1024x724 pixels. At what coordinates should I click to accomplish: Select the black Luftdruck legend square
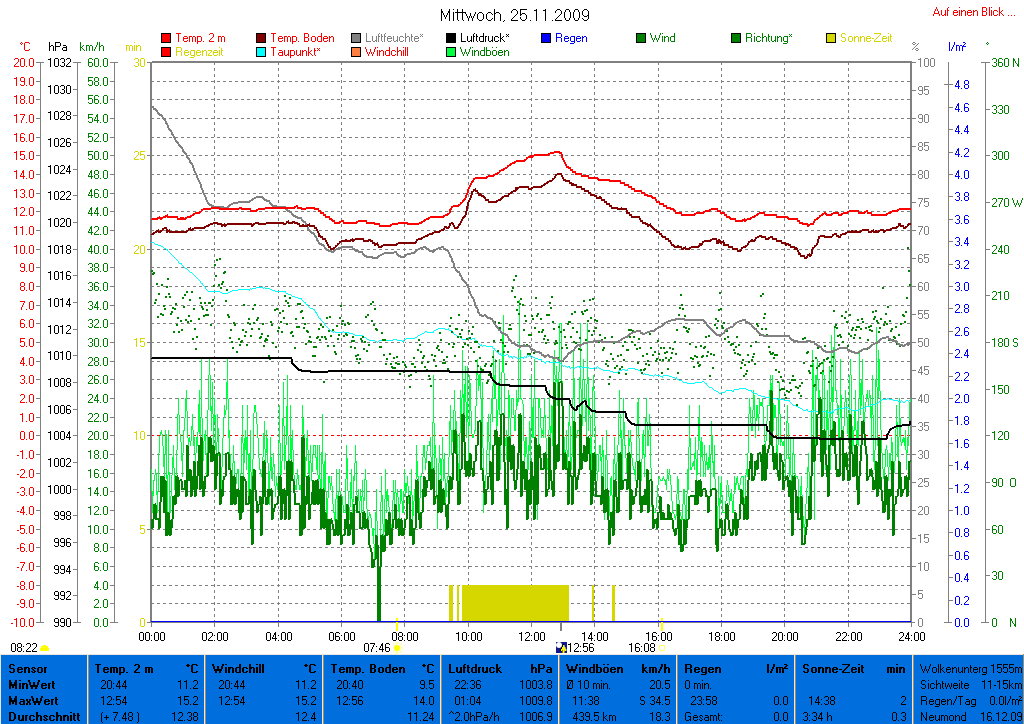(x=452, y=38)
